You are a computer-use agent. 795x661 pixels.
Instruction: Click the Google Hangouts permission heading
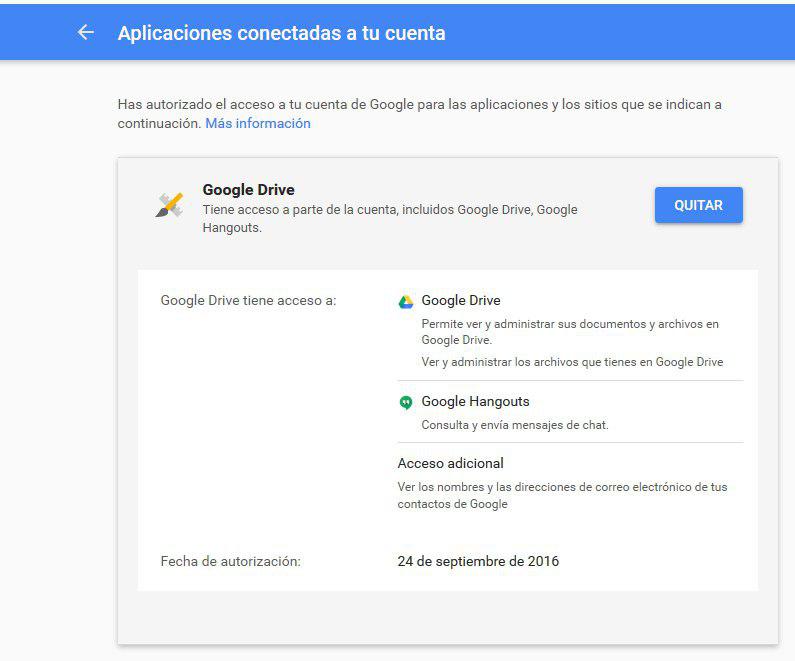(475, 401)
